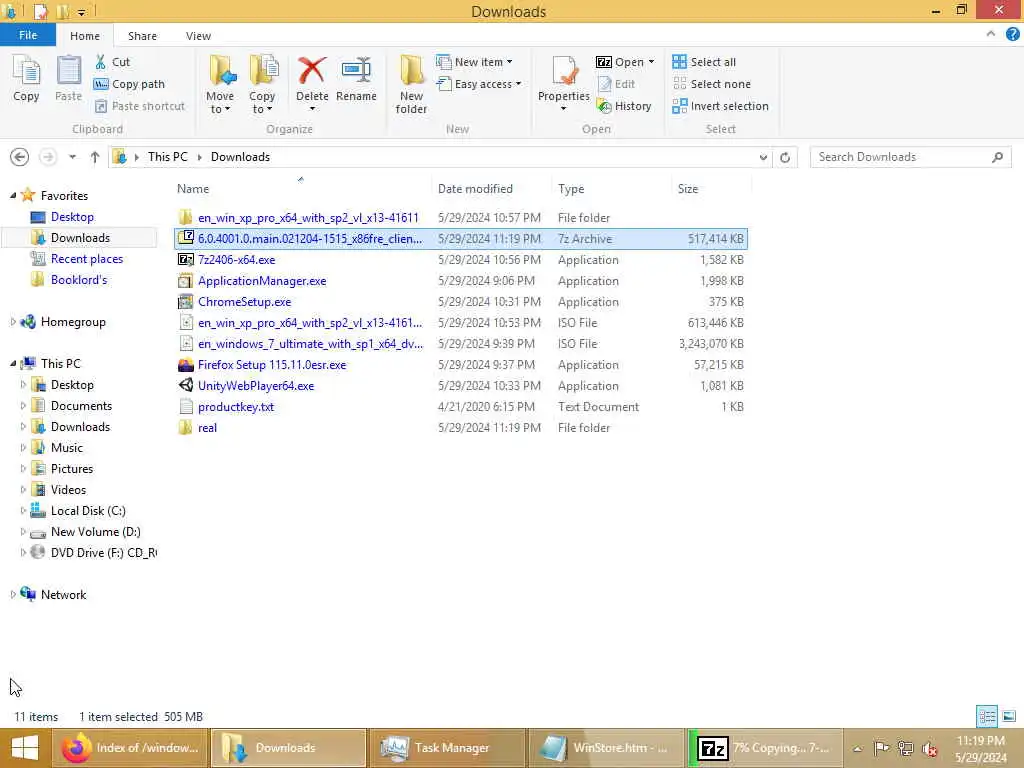1024x768 pixels.
Task: Collapse the Favorites tree section
Action: [13, 195]
